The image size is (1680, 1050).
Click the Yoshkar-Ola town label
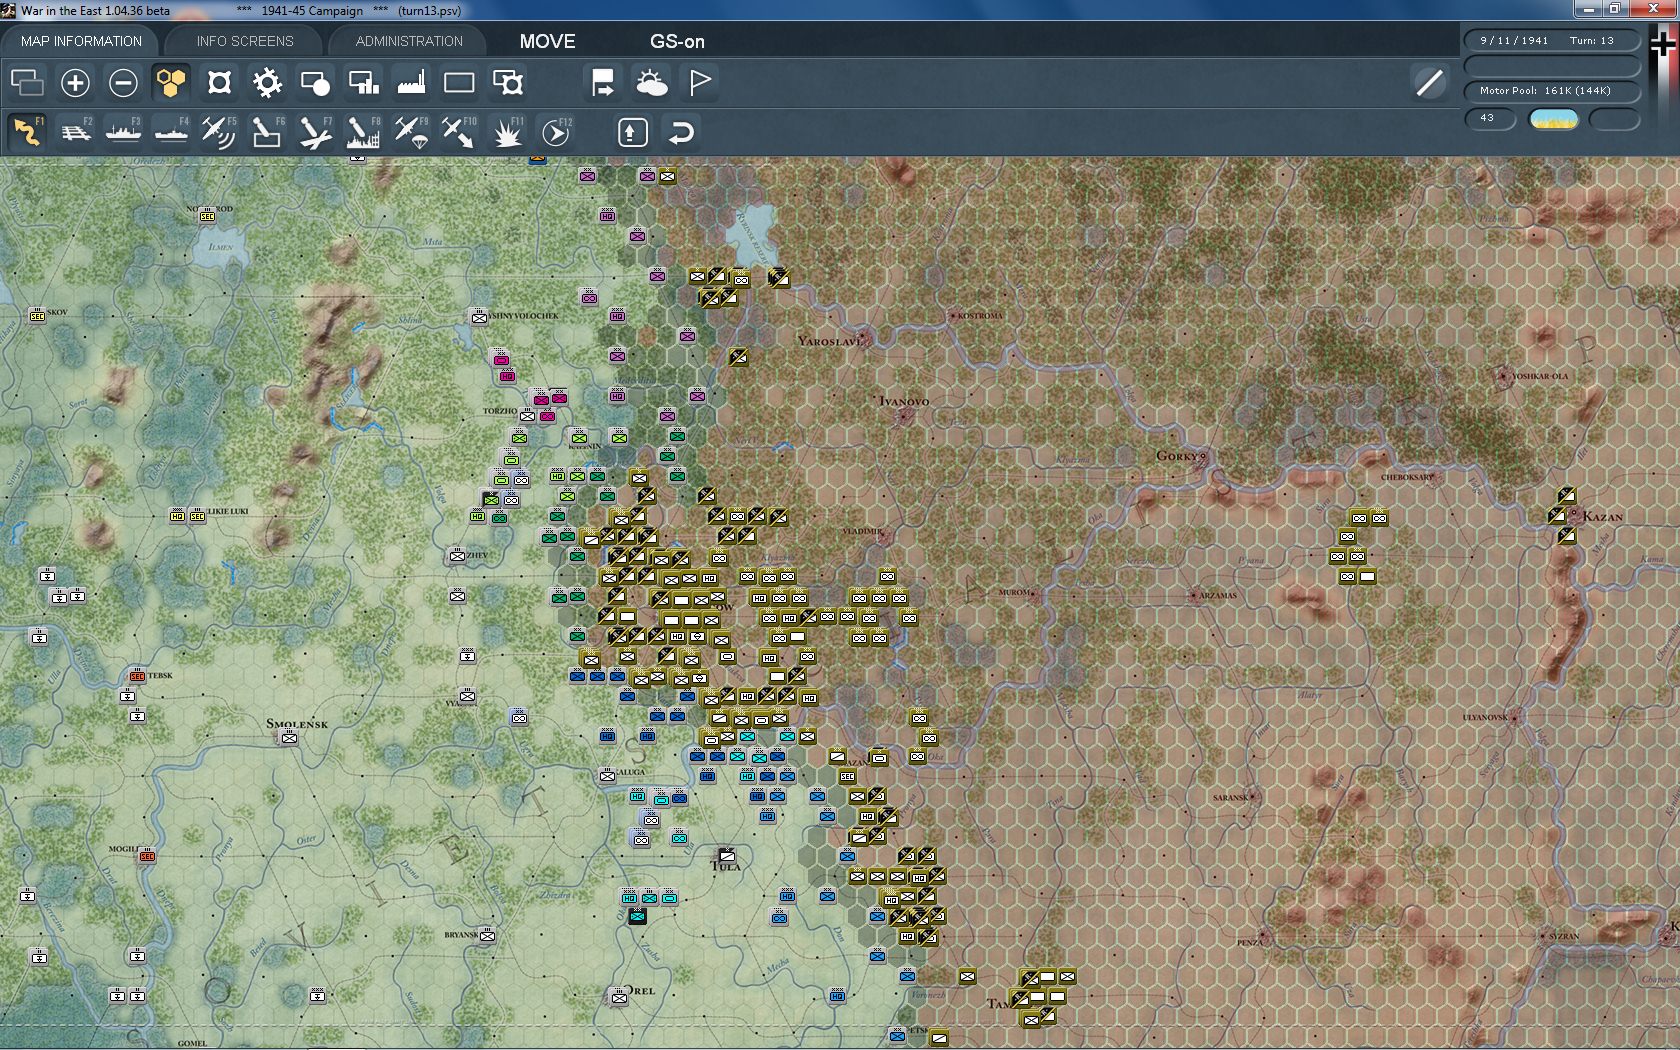pos(1540,376)
